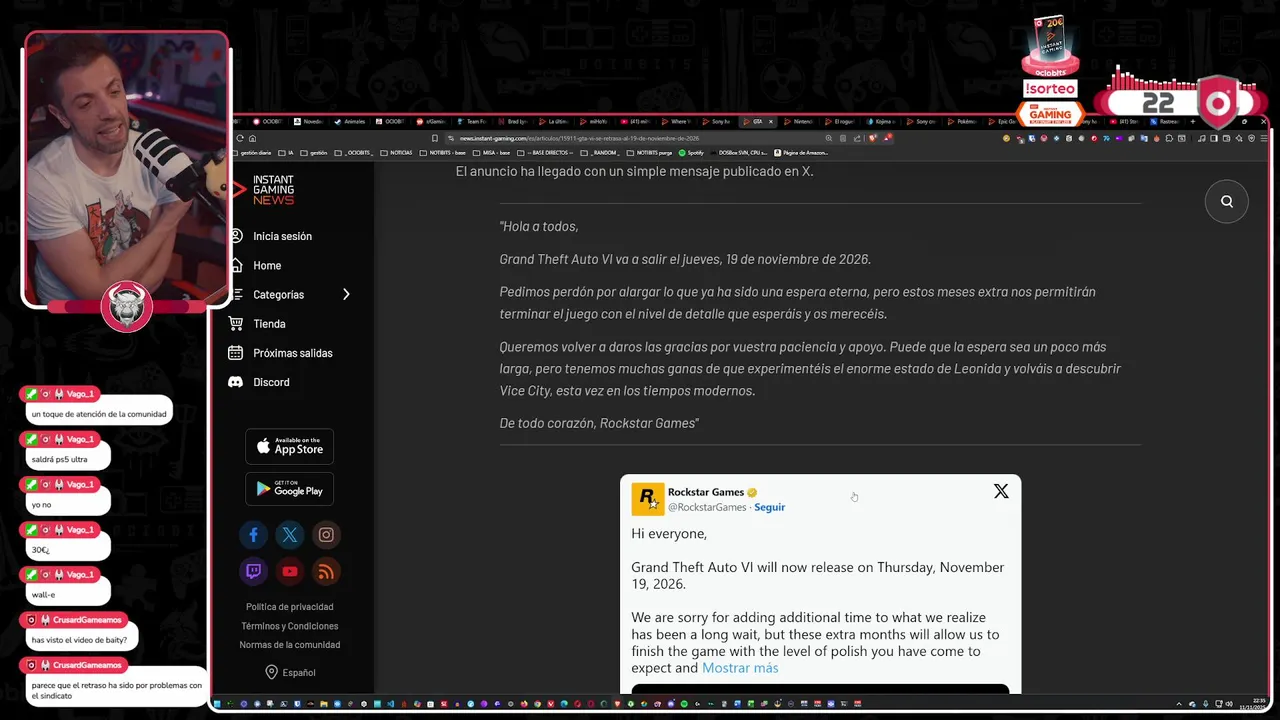
Task: Open Política de privacidad link
Action: pyautogui.click(x=290, y=607)
